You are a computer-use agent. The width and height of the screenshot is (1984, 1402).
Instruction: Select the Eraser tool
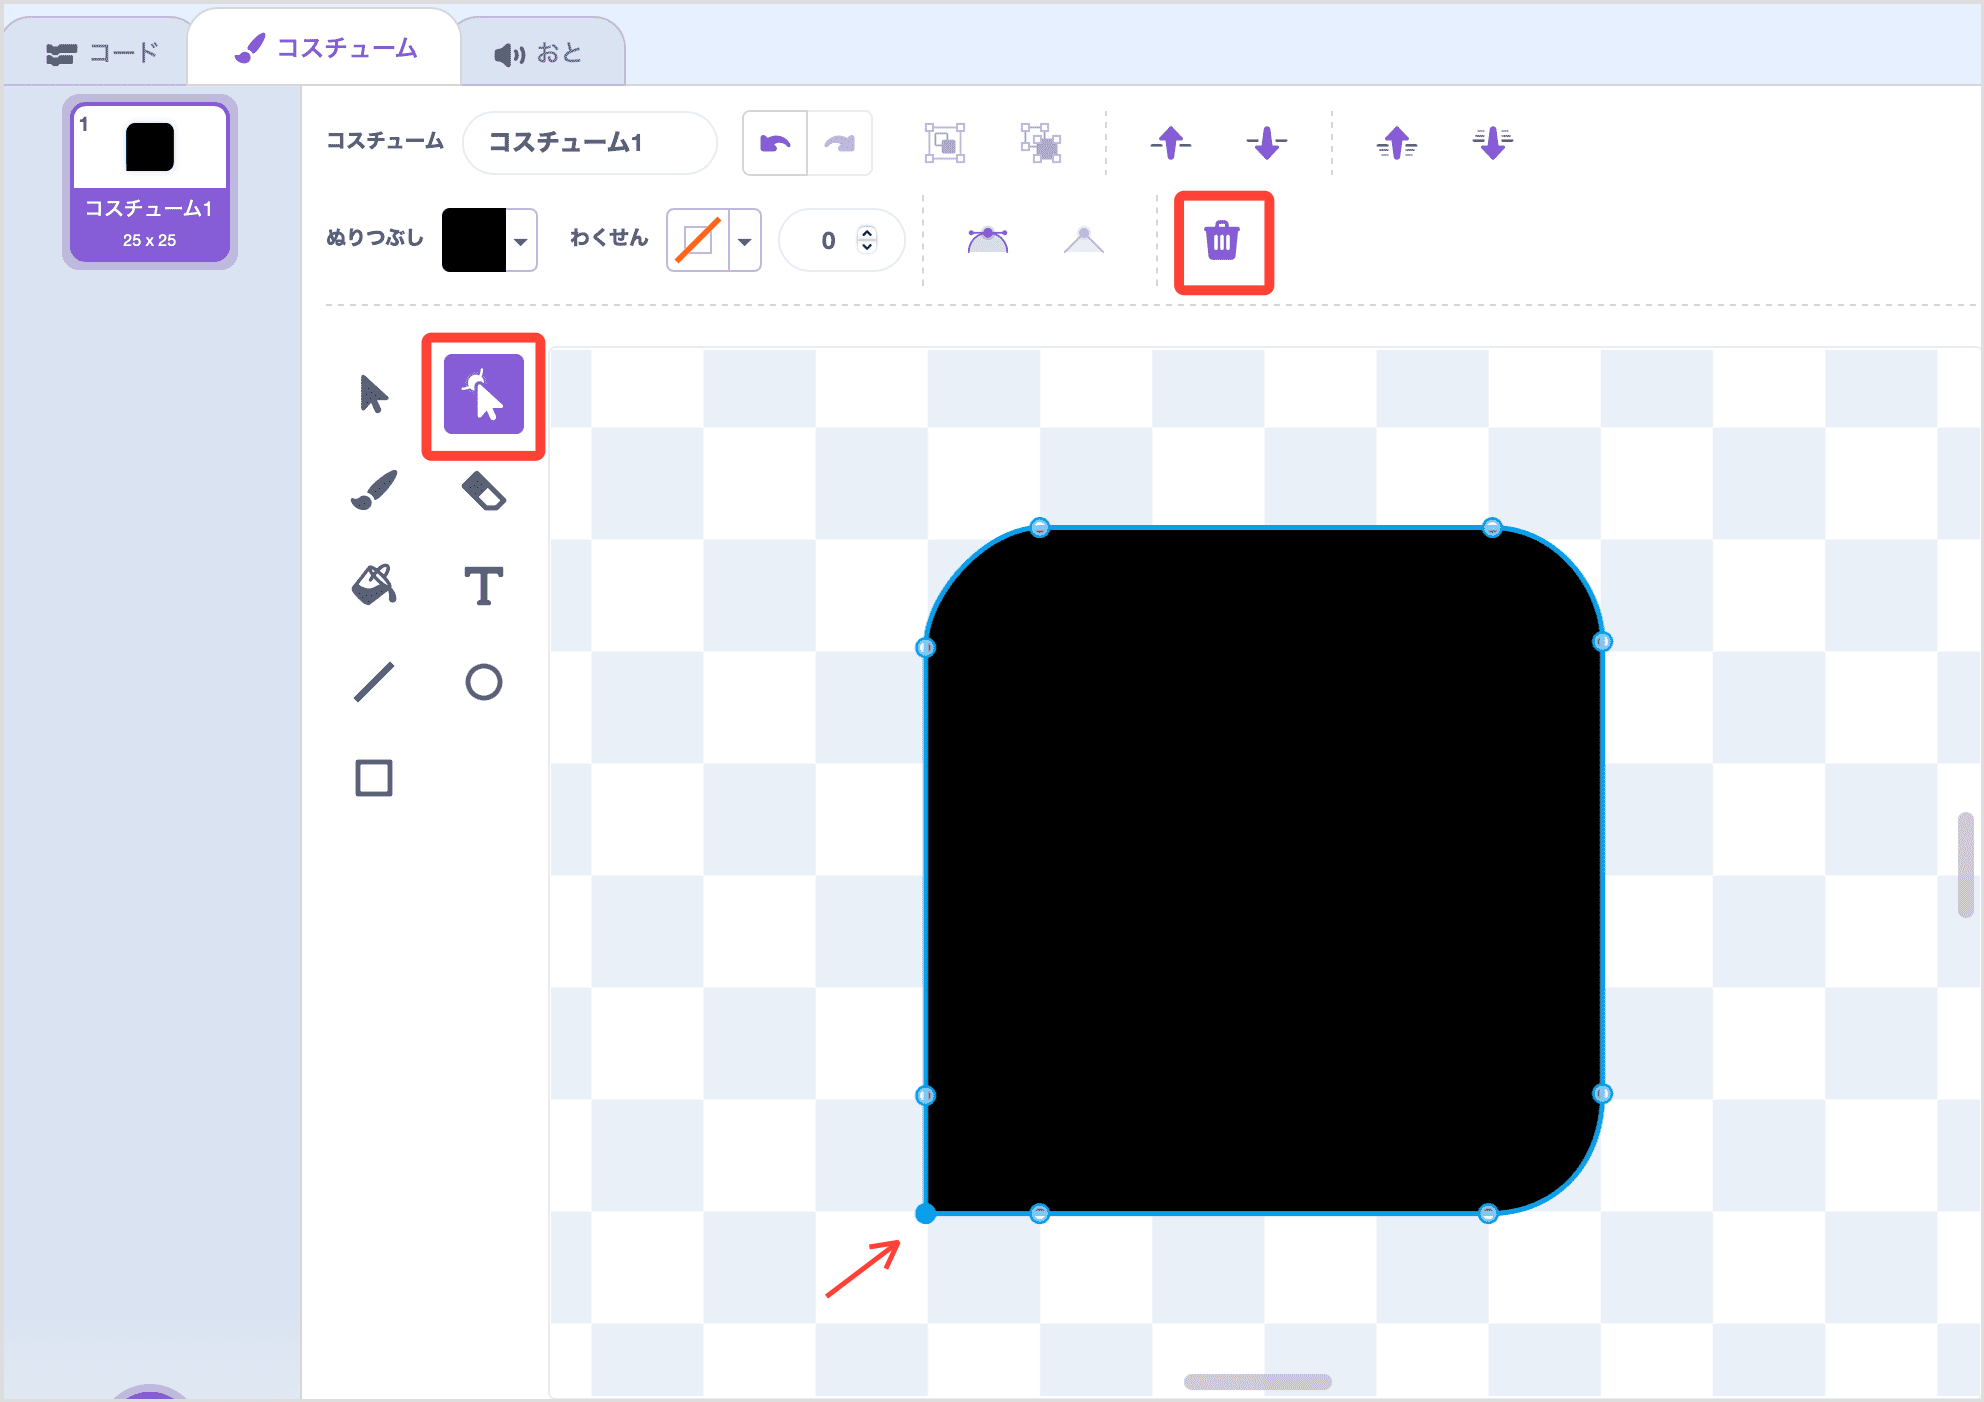484,489
